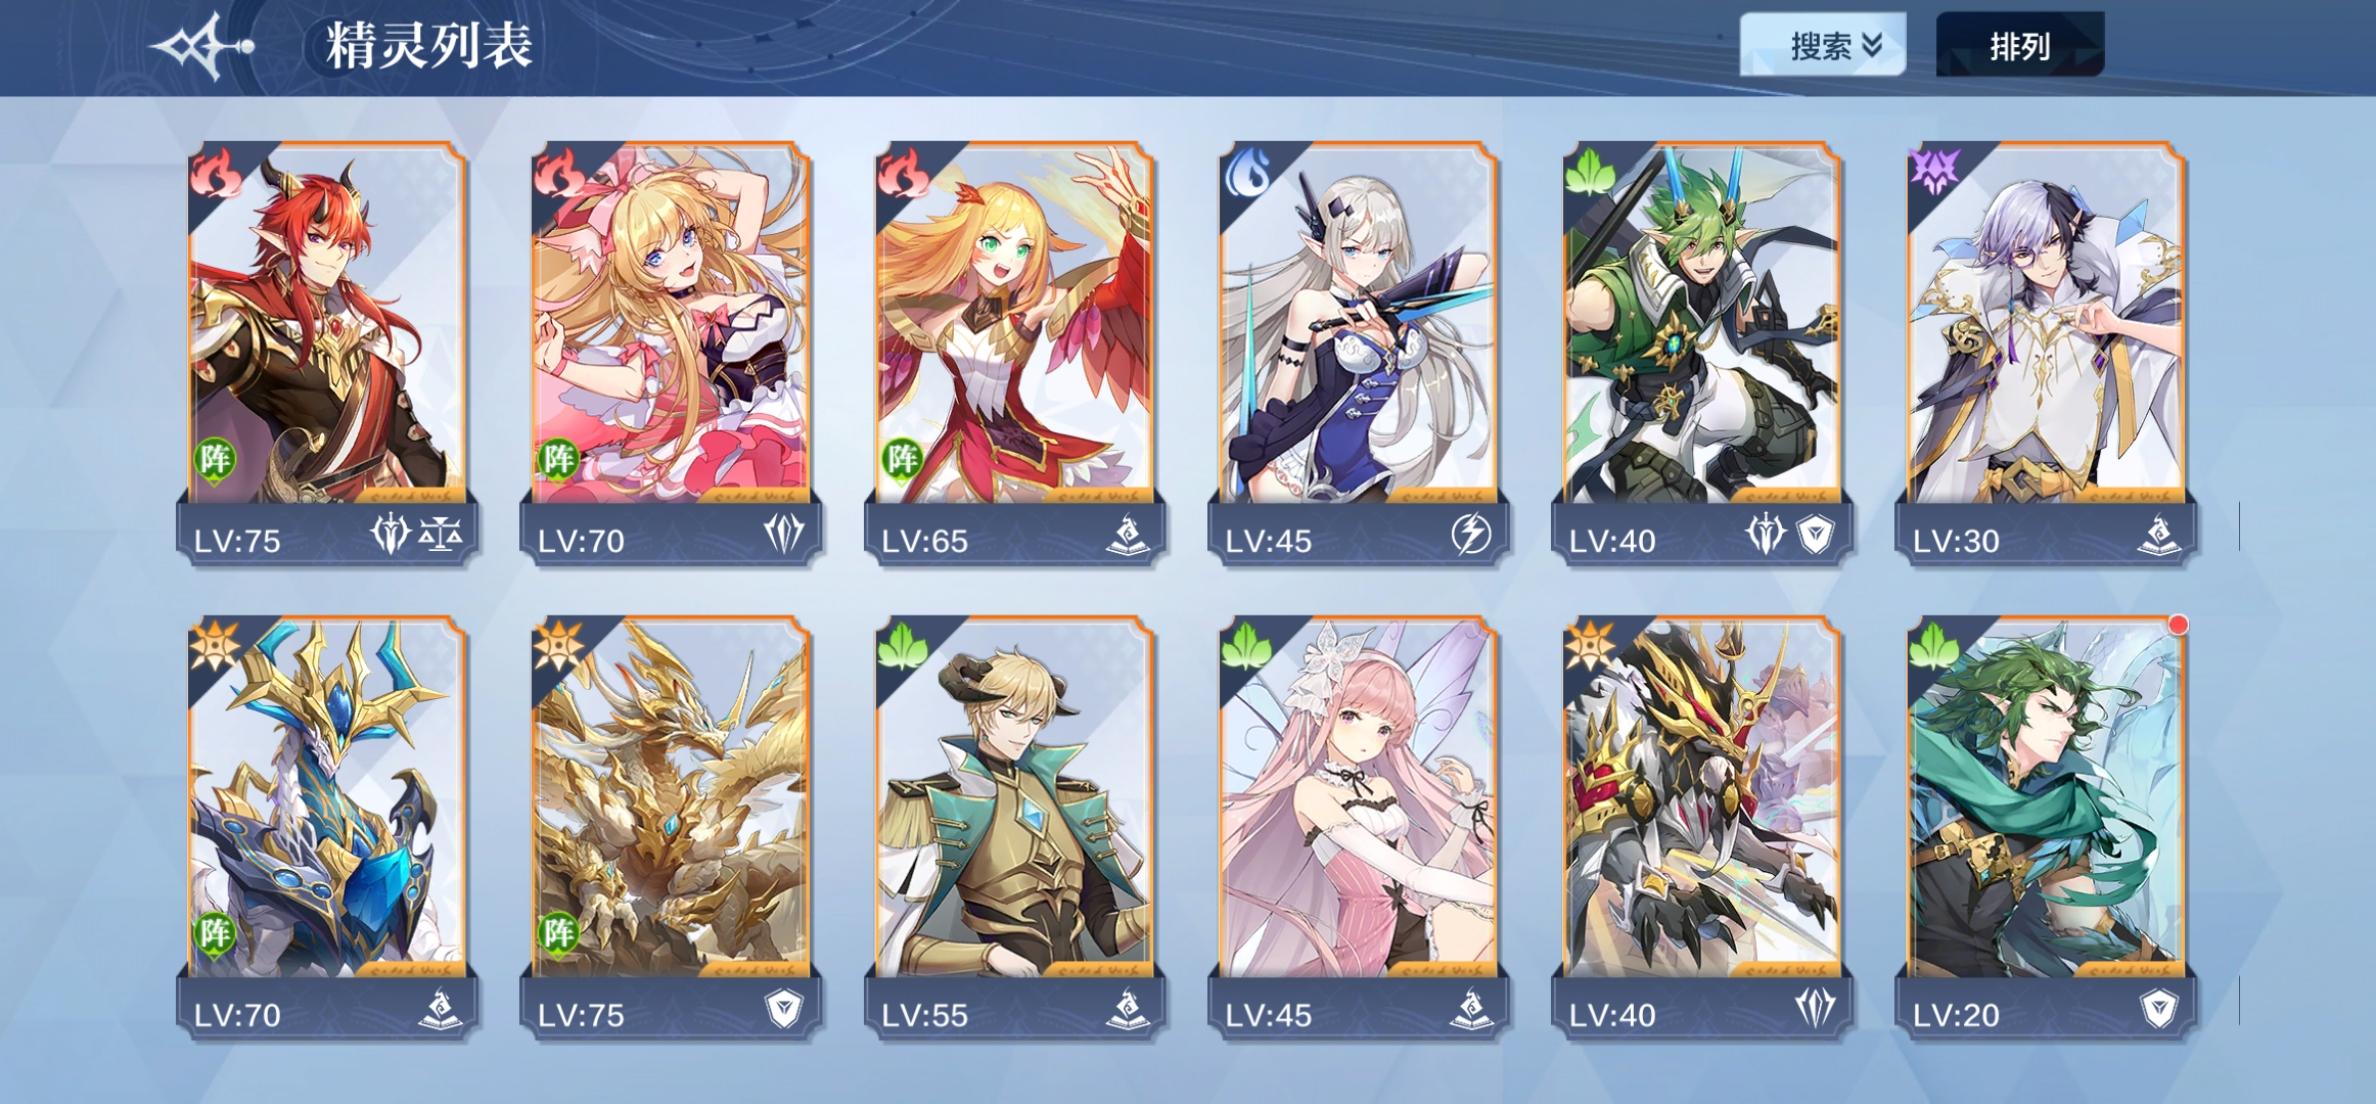Click scales role icon on LV:75 red-haired card
This screenshot has width=2376, height=1104.
click(440, 536)
